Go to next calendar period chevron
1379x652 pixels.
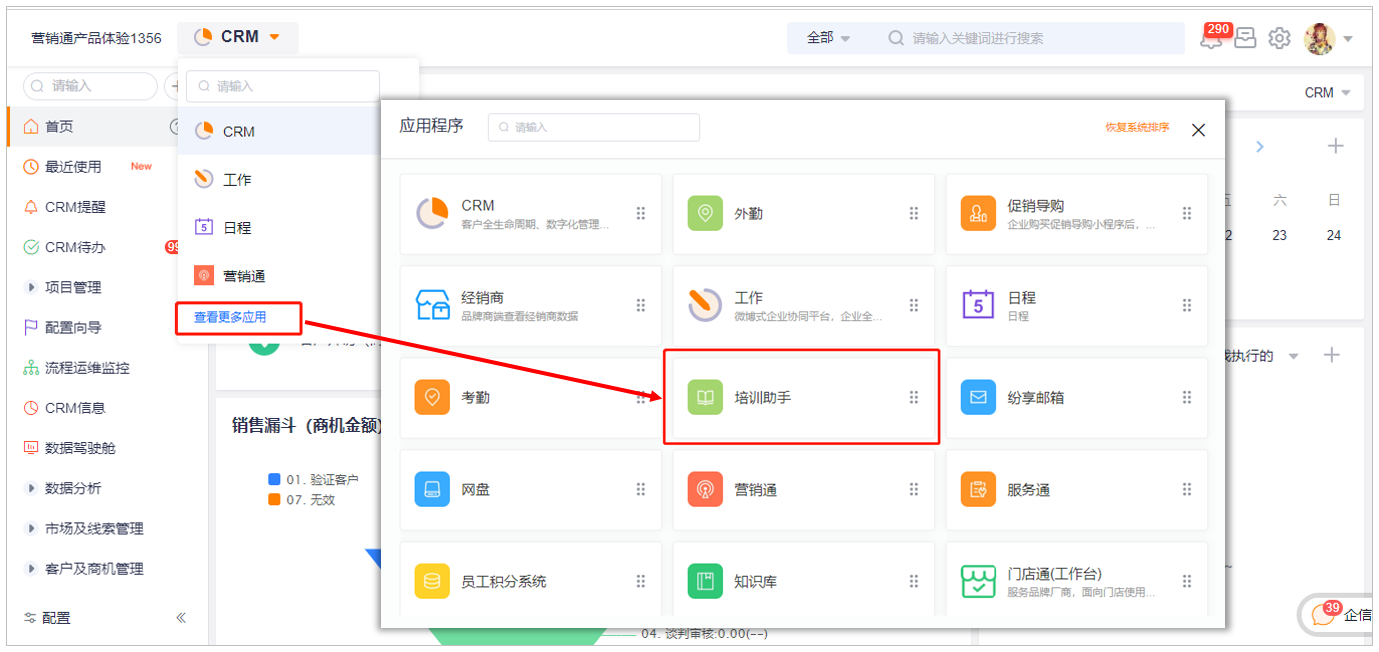(x=1260, y=146)
